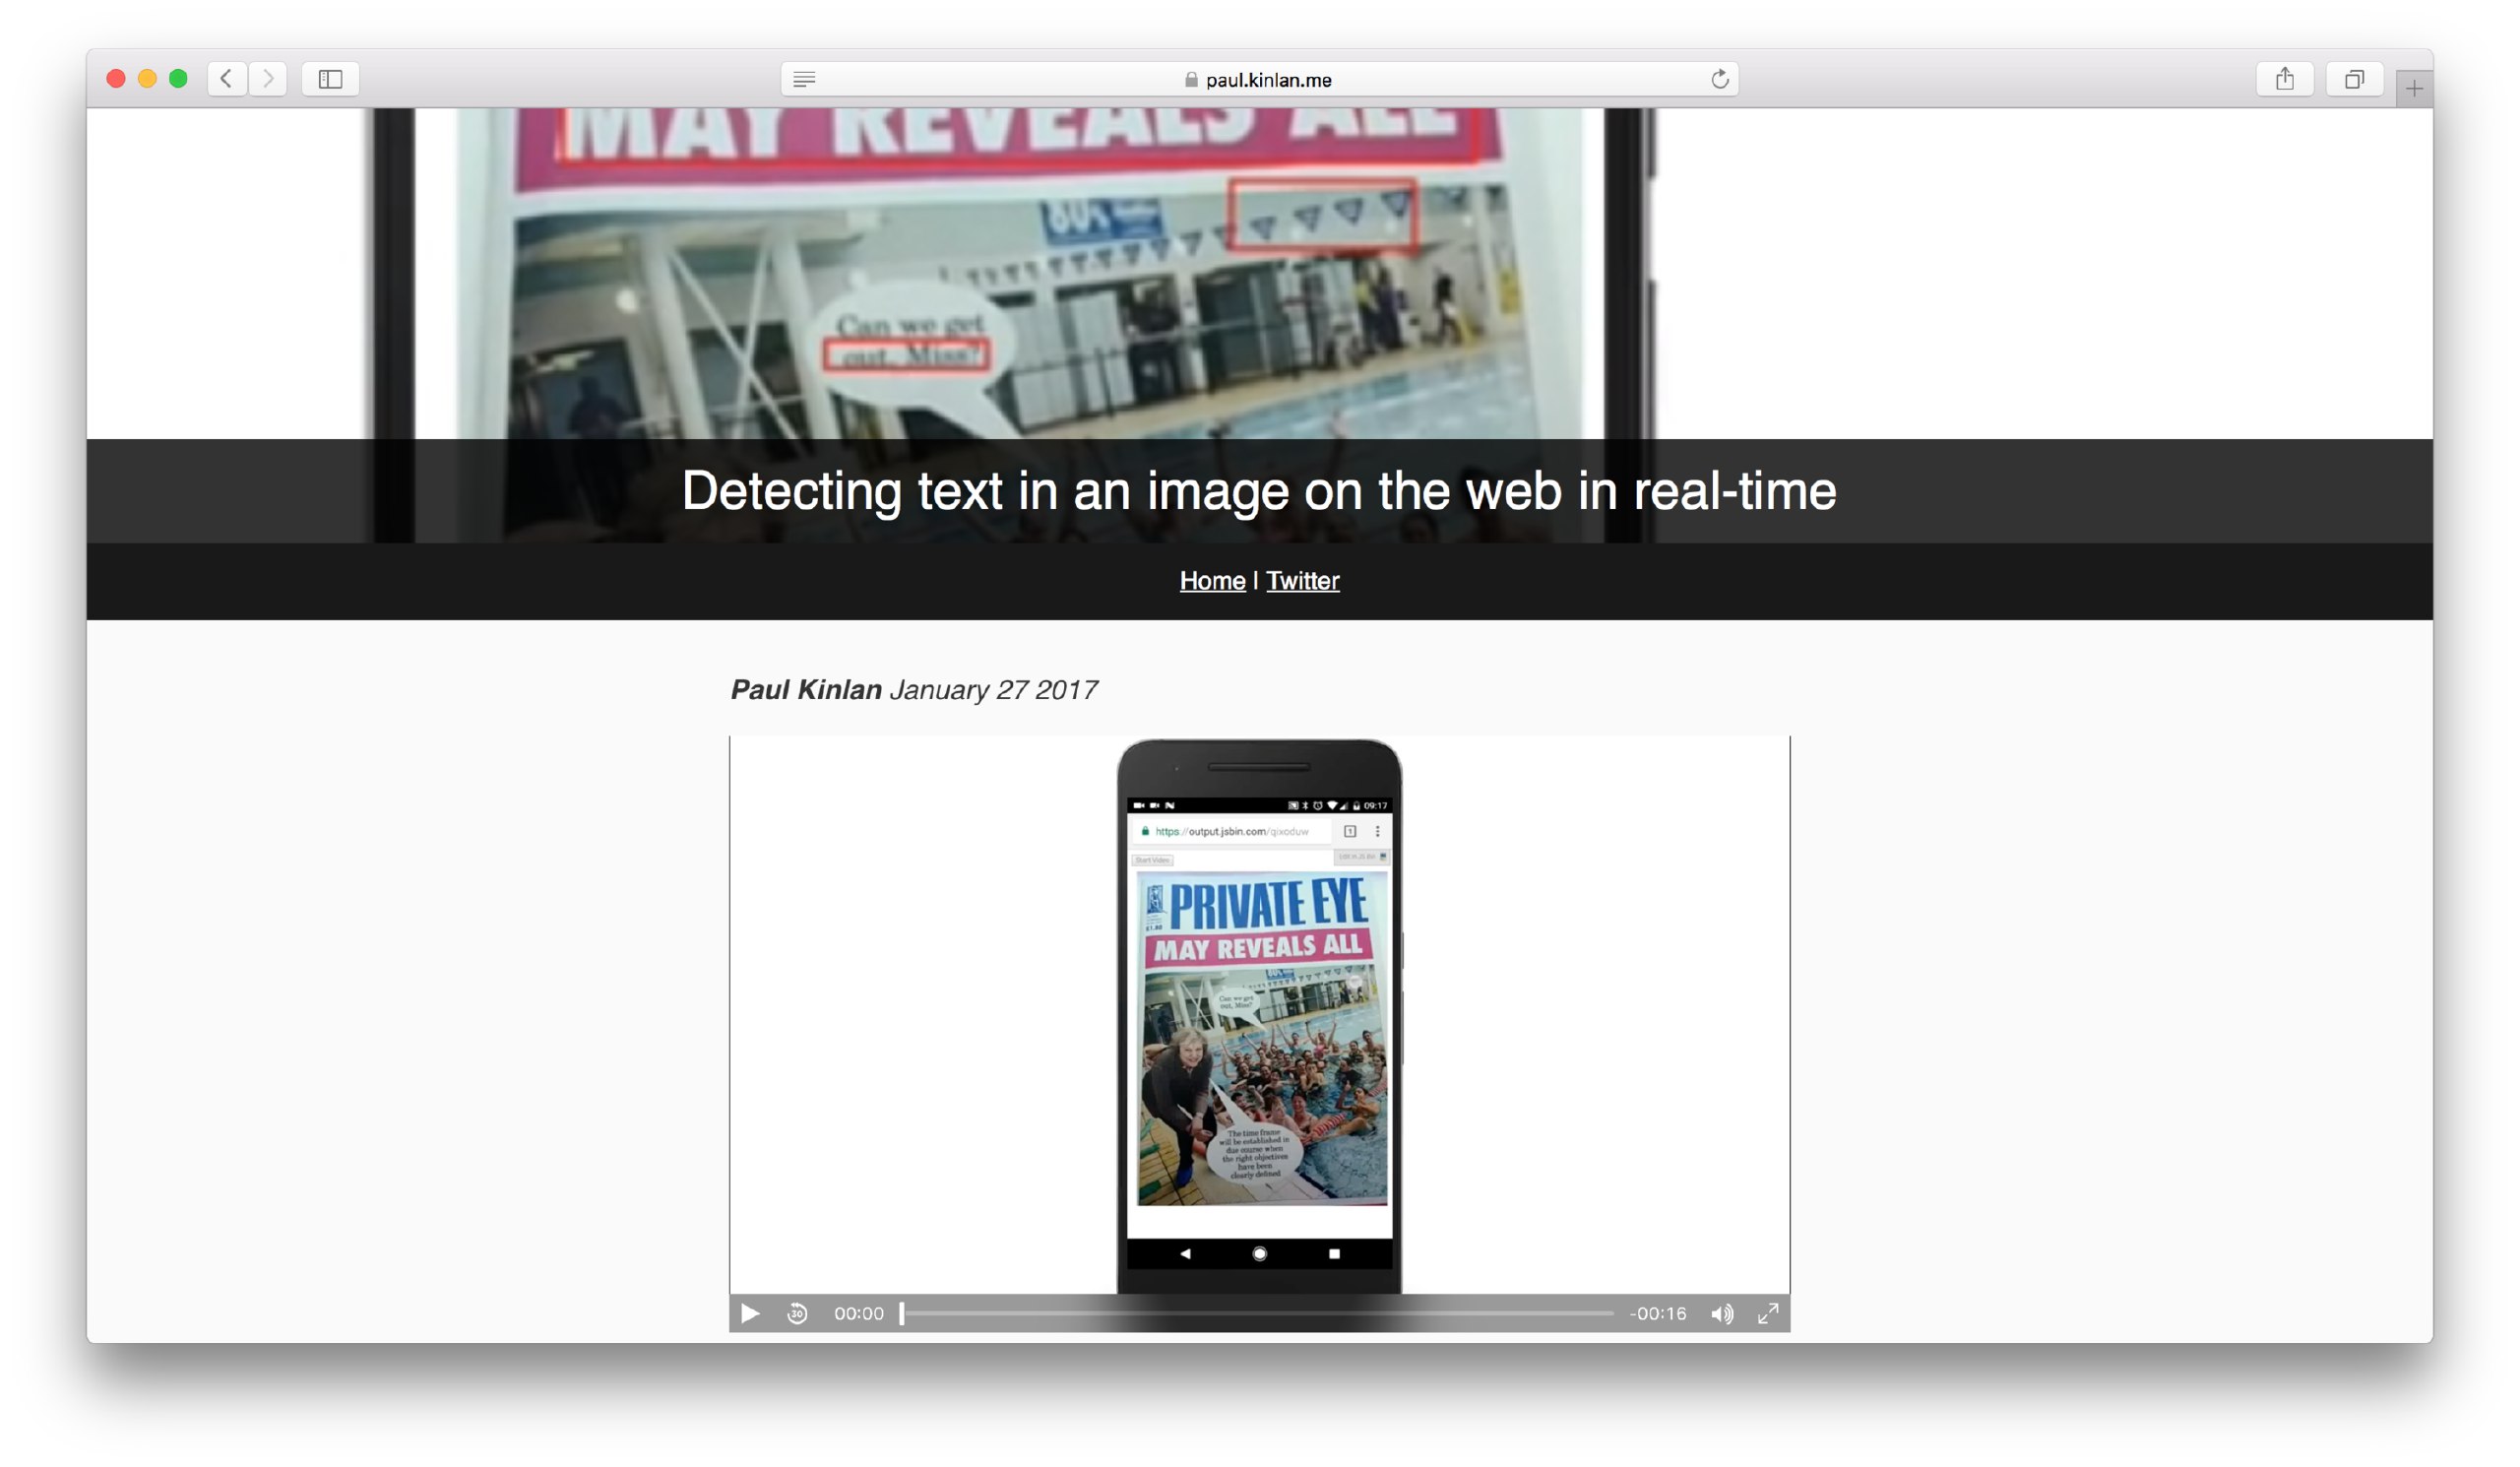This screenshot has width=2520, height=1467.
Task: Click the author name Paul Kinlan
Action: pyautogui.click(x=806, y=690)
